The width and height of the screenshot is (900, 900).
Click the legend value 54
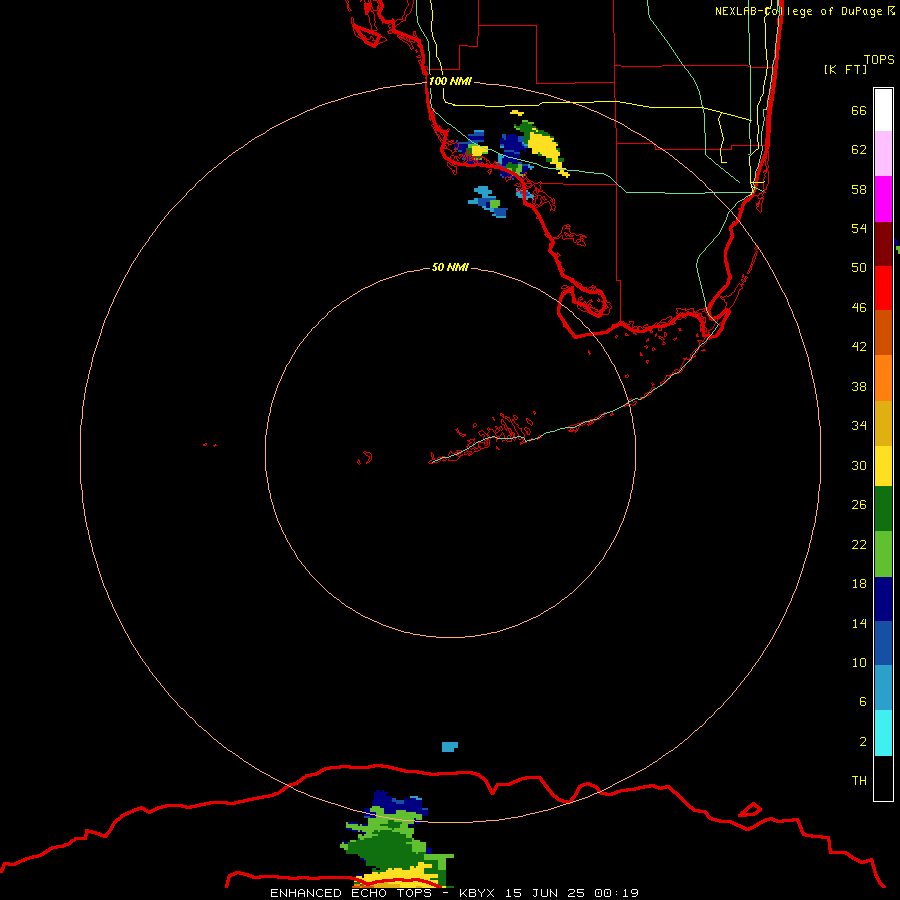pyautogui.click(x=859, y=228)
